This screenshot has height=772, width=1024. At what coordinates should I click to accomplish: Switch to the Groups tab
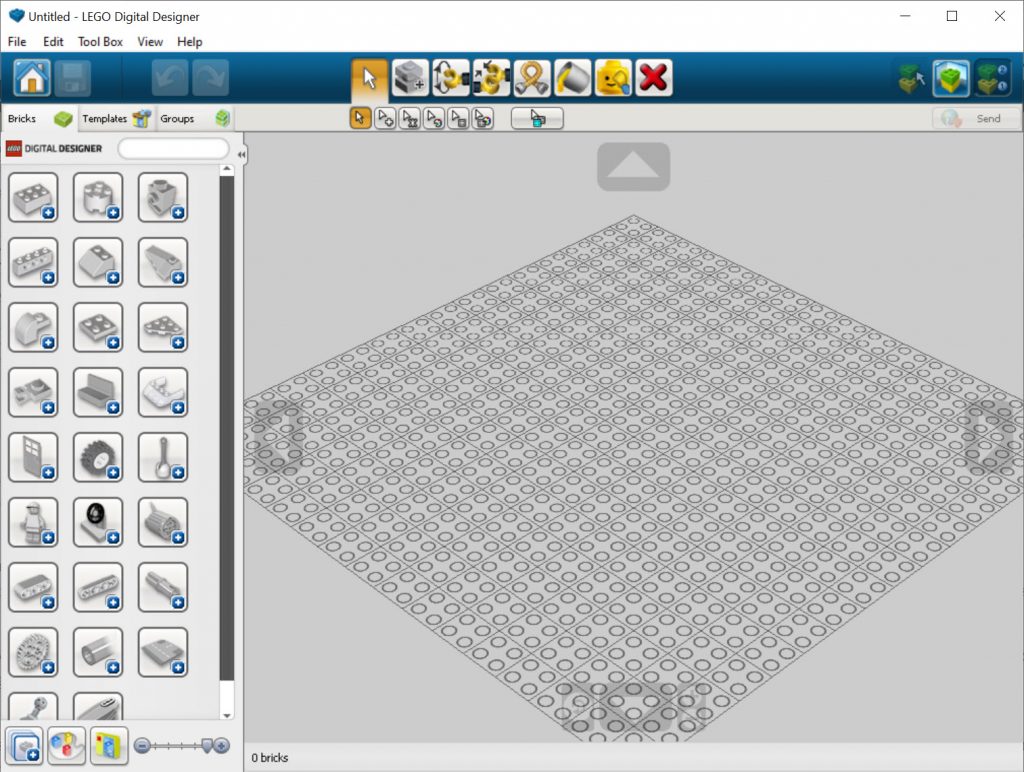click(195, 118)
